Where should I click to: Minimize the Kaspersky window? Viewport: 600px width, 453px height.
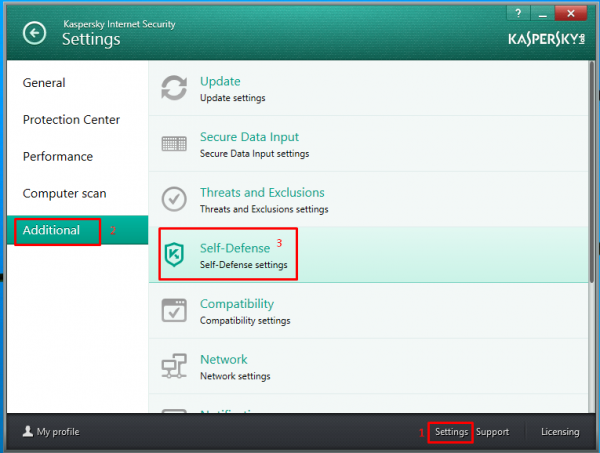pos(542,13)
